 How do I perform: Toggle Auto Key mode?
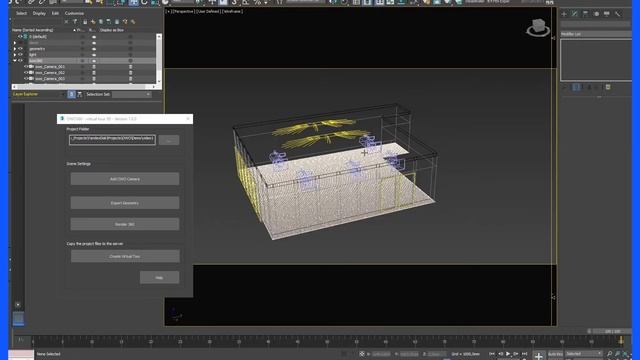point(555,354)
